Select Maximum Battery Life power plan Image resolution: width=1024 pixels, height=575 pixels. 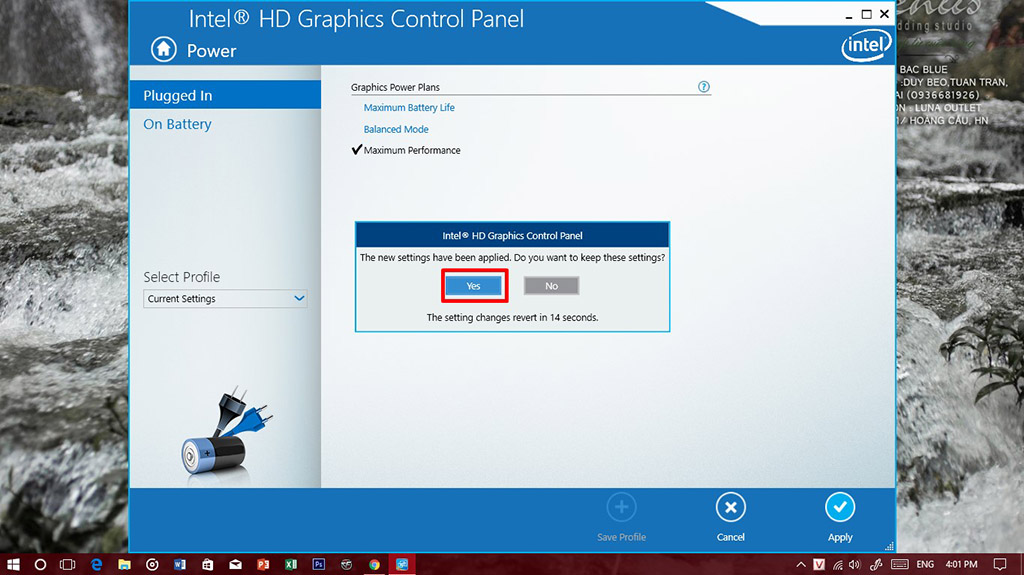pos(409,108)
